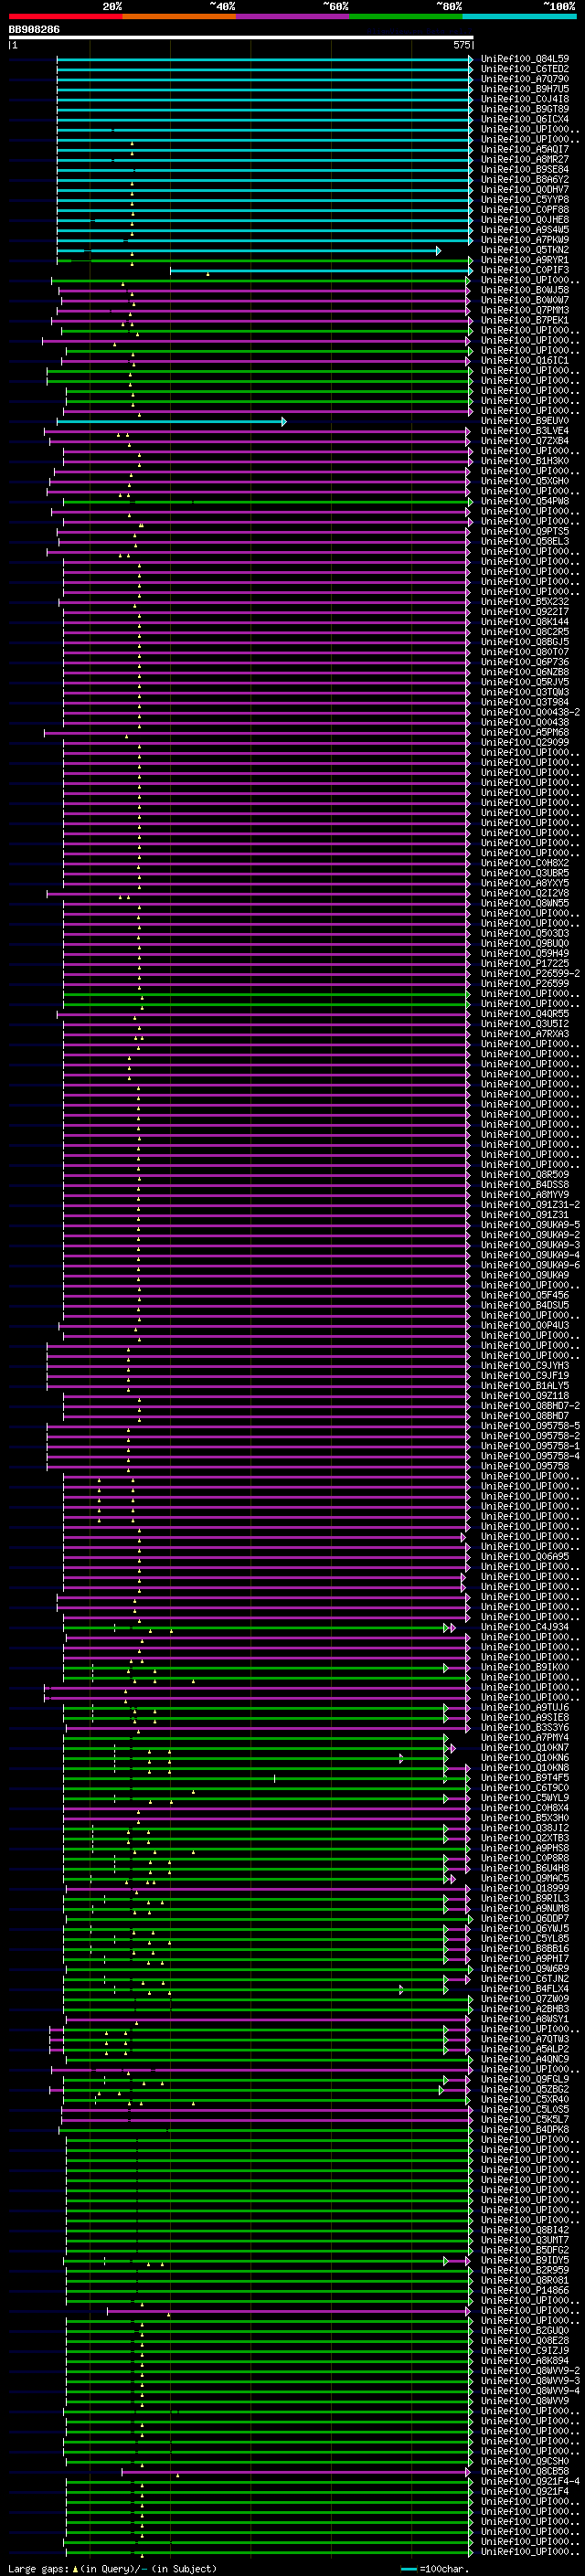Select label UniRef100_Q18999
585x2576 pixels.
click(x=525, y=1888)
